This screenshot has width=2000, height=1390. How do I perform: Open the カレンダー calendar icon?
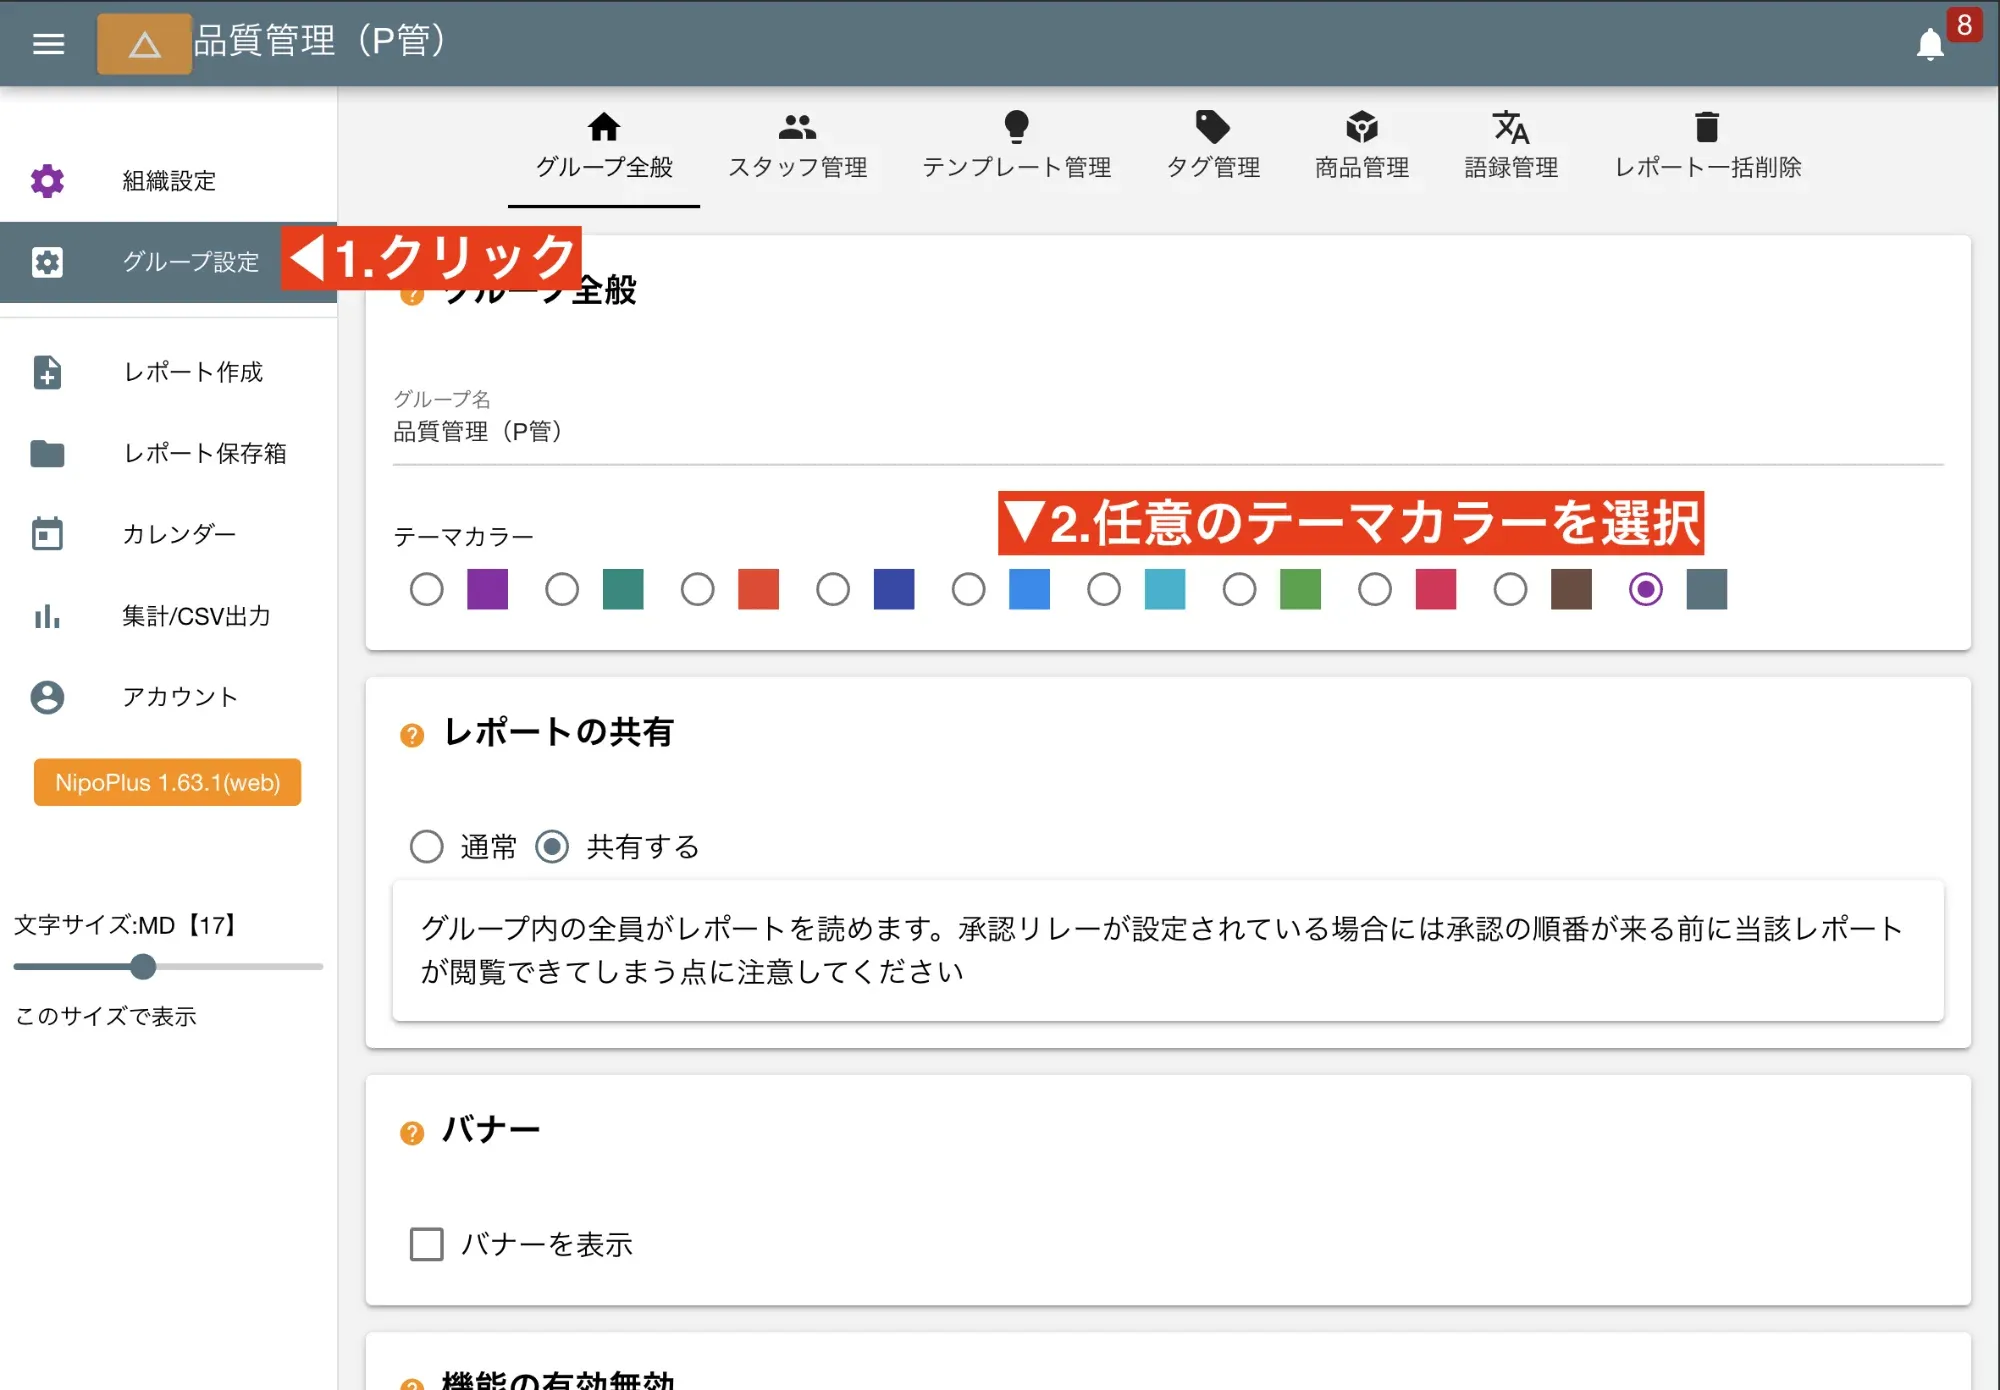click(47, 534)
